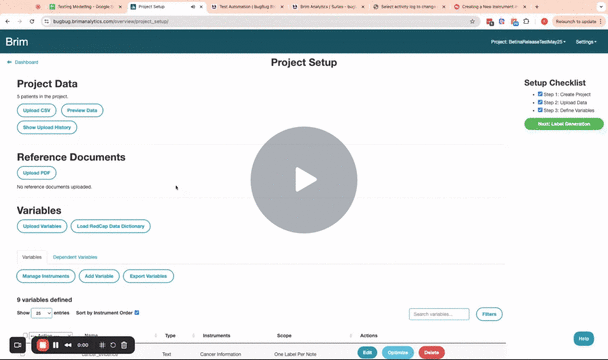Open the Settings dropdown
The width and height of the screenshot is (608, 360).
[586, 42]
